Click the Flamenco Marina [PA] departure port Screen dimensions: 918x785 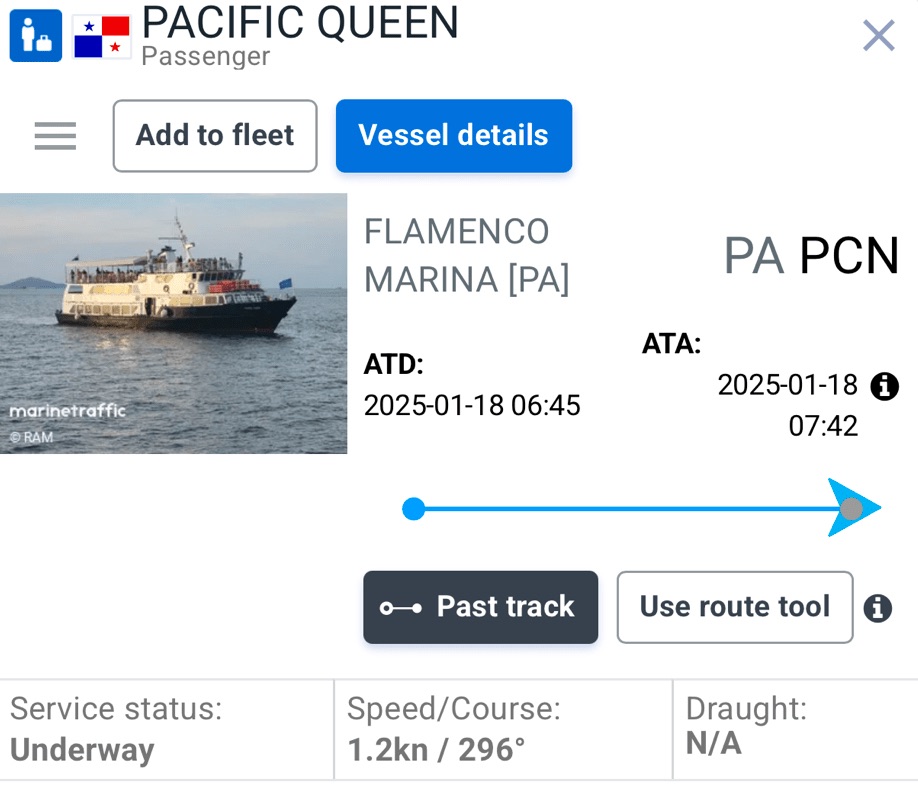point(466,256)
